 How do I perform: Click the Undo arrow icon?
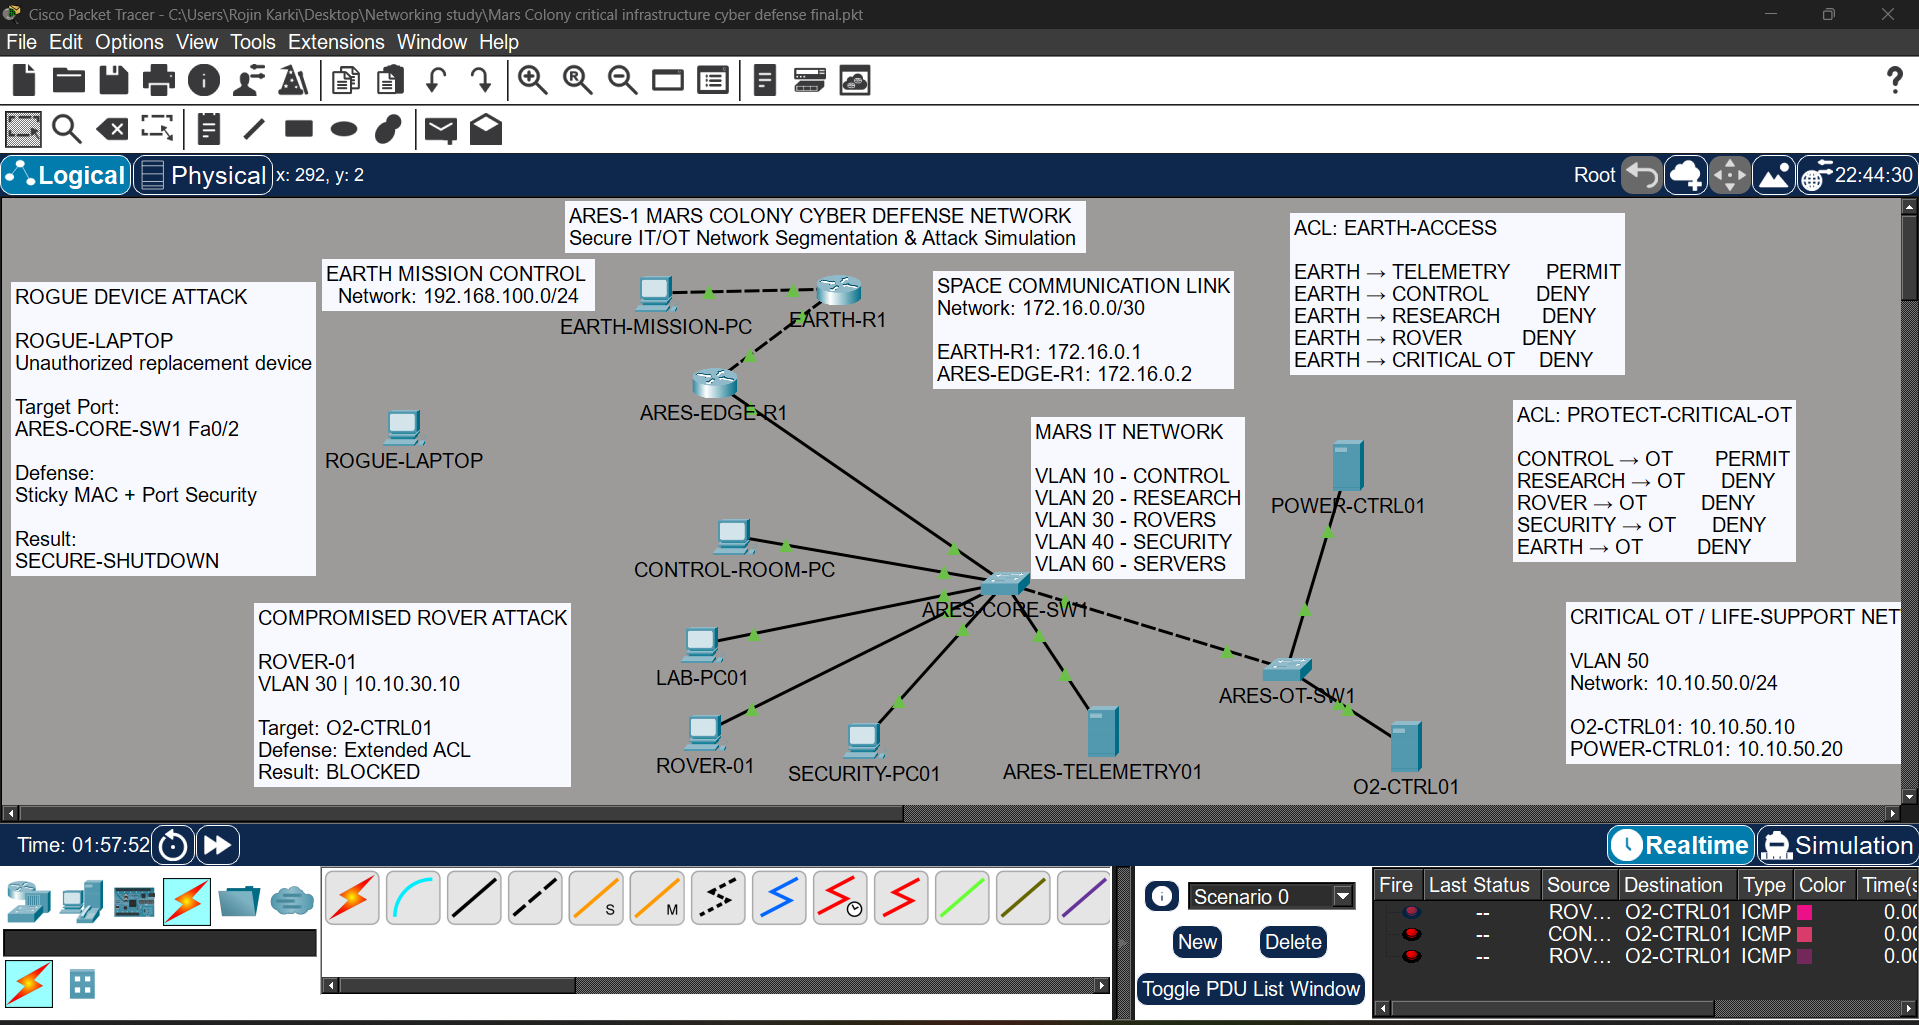[x=436, y=80]
